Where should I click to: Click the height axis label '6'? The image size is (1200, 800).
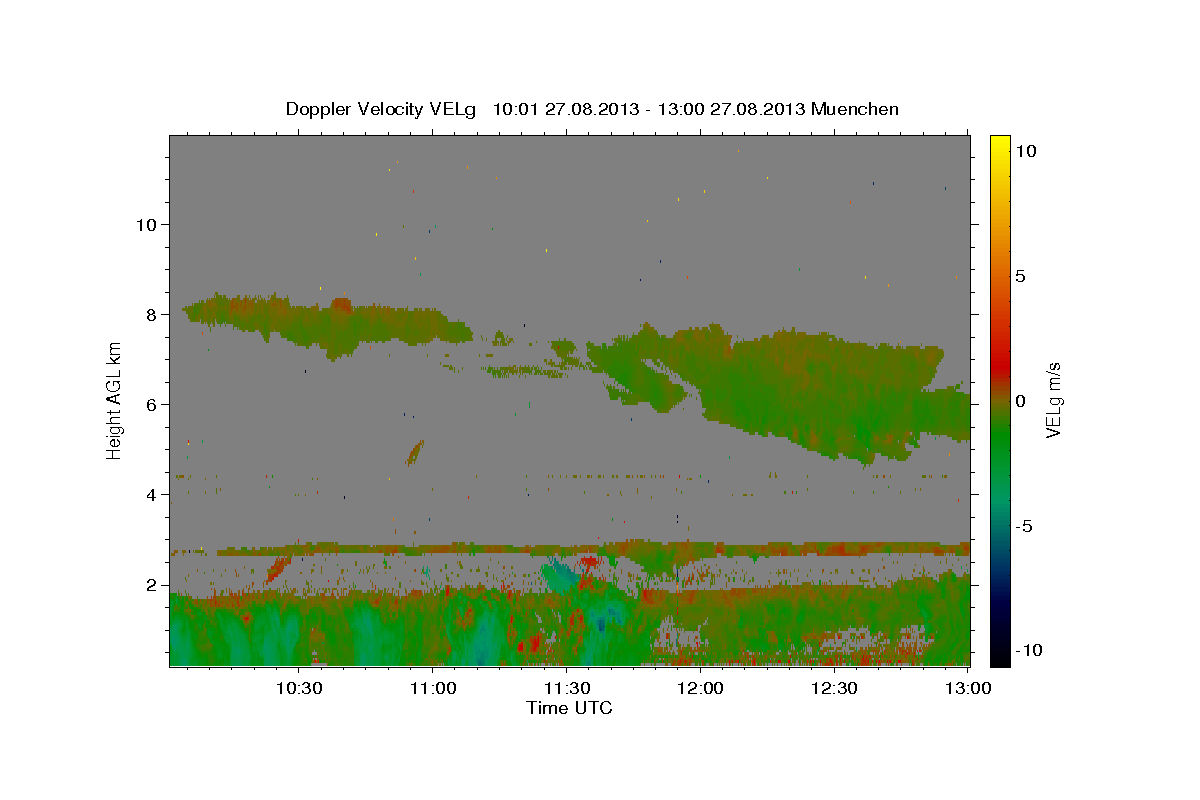click(151, 405)
